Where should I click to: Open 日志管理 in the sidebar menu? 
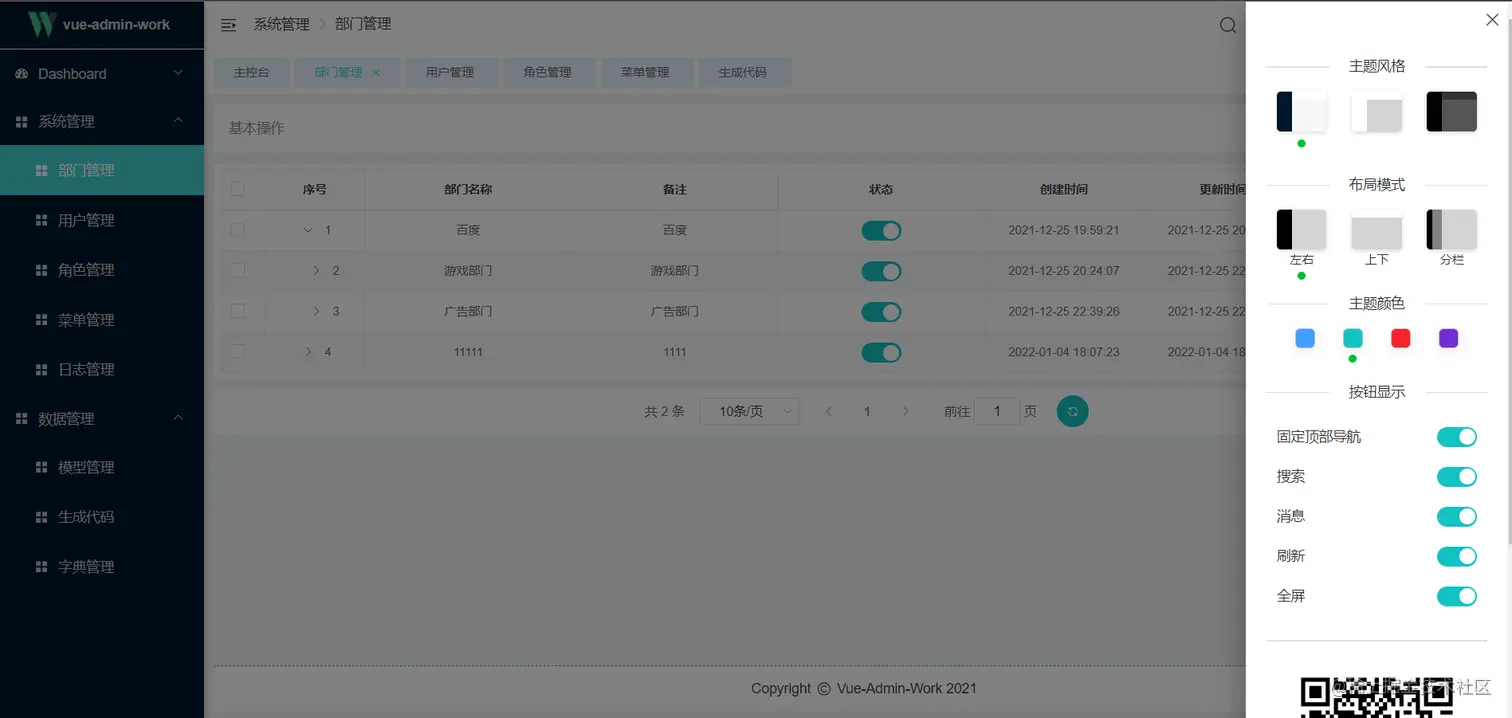tap(102, 369)
